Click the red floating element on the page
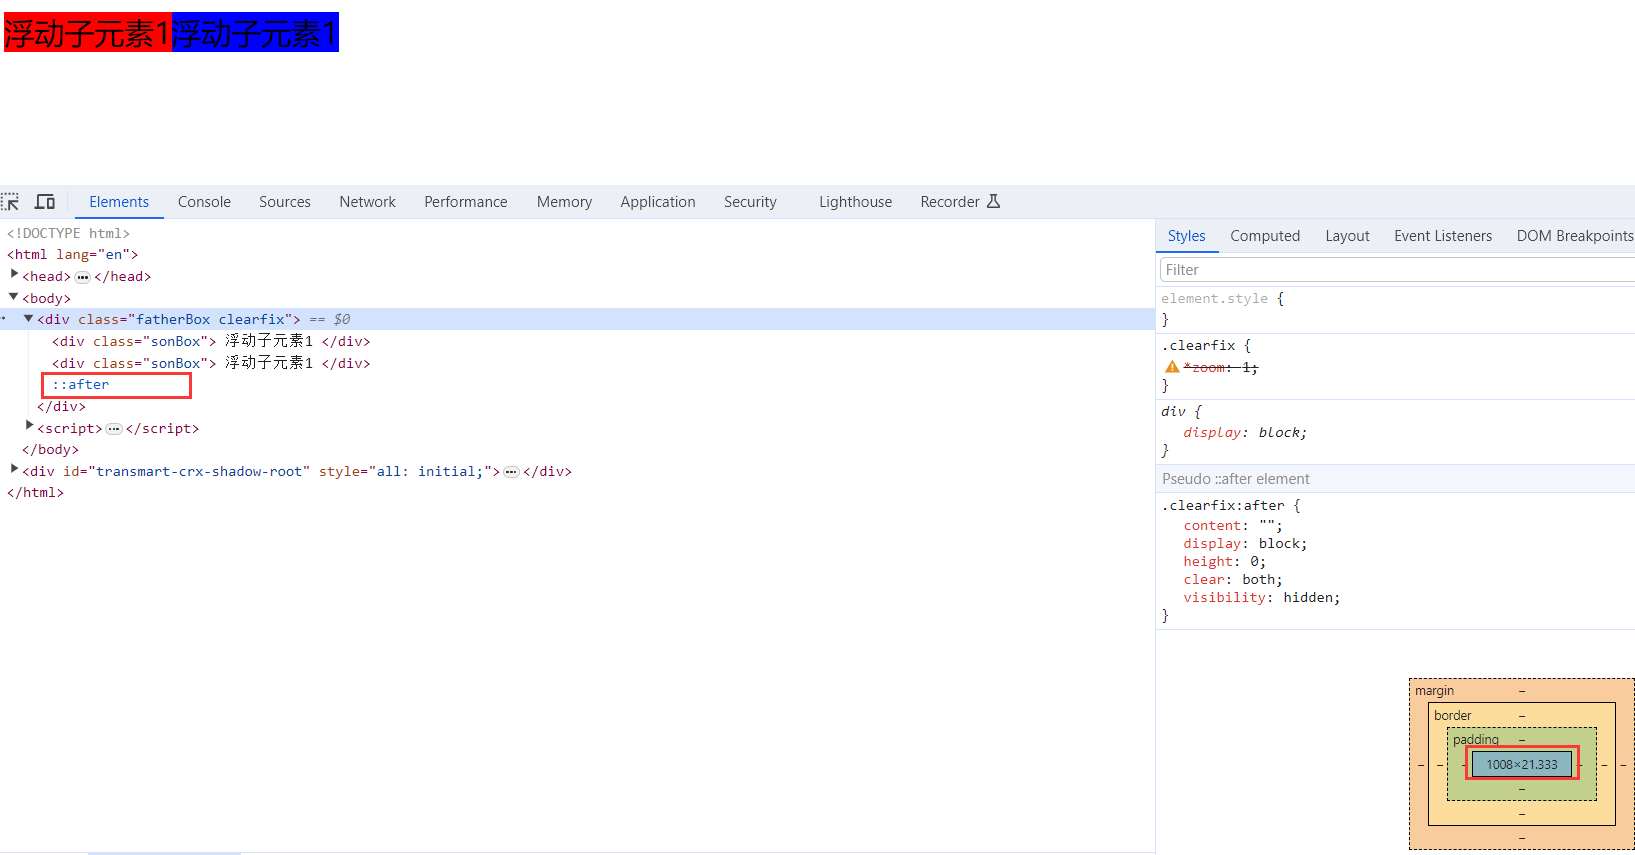This screenshot has width=1635, height=855. [x=87, y=33]
